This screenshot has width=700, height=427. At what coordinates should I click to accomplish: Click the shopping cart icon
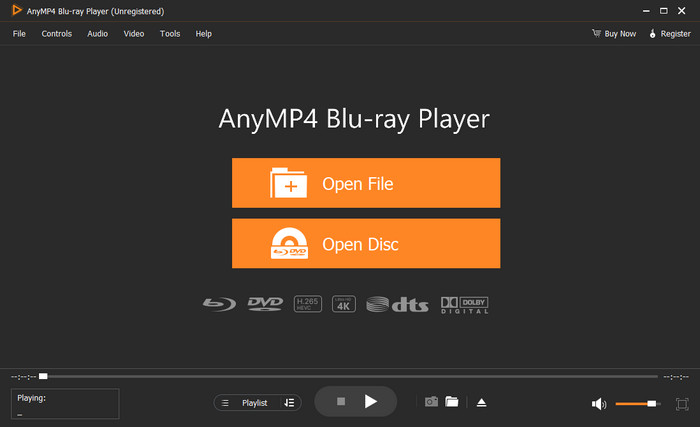pos(596,33)
